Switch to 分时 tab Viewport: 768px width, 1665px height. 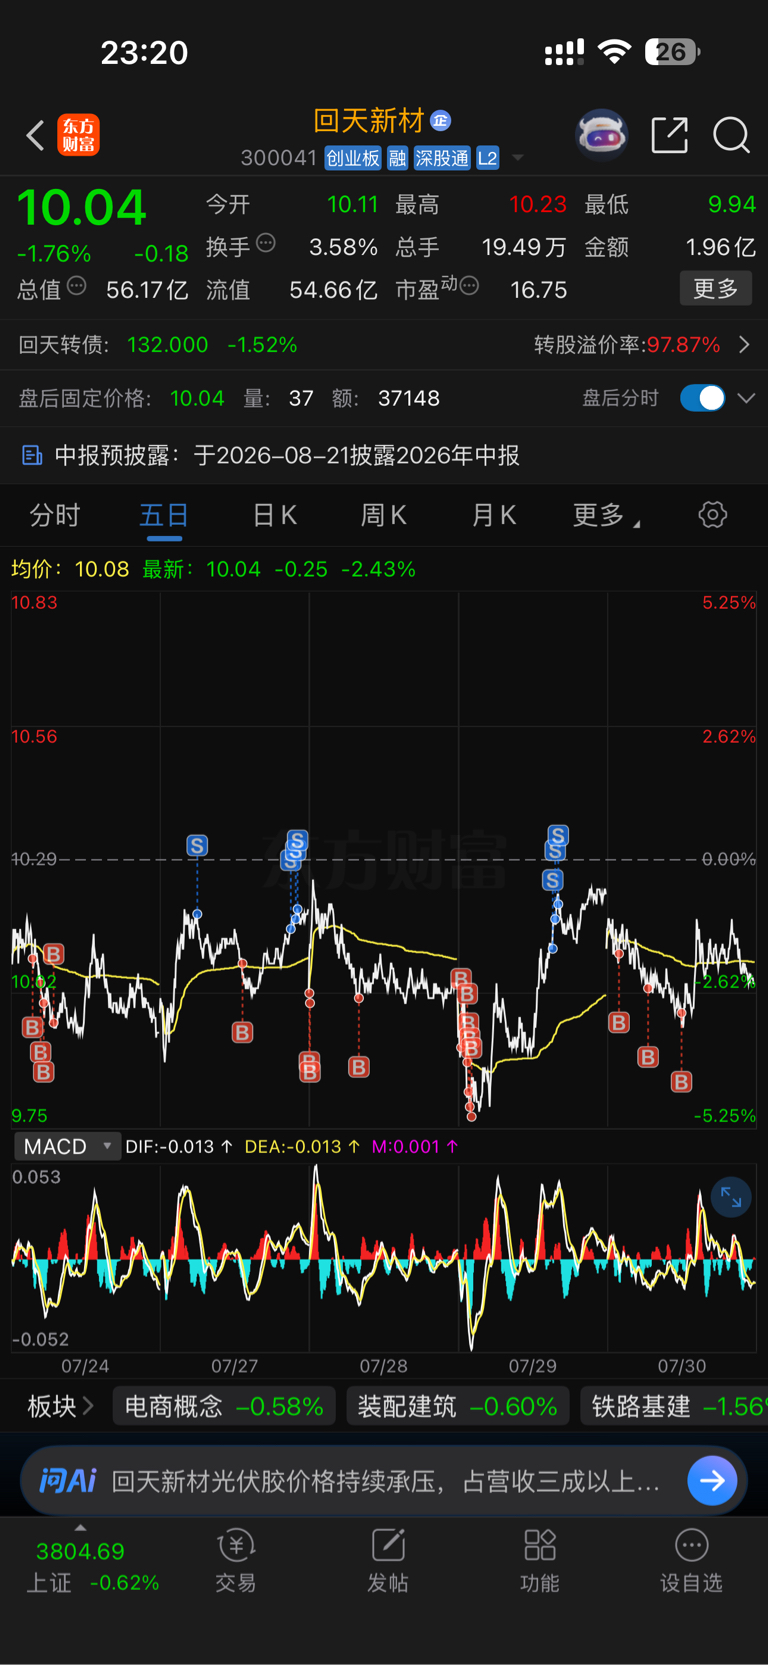pyautogui.click(x=55, y=515)
